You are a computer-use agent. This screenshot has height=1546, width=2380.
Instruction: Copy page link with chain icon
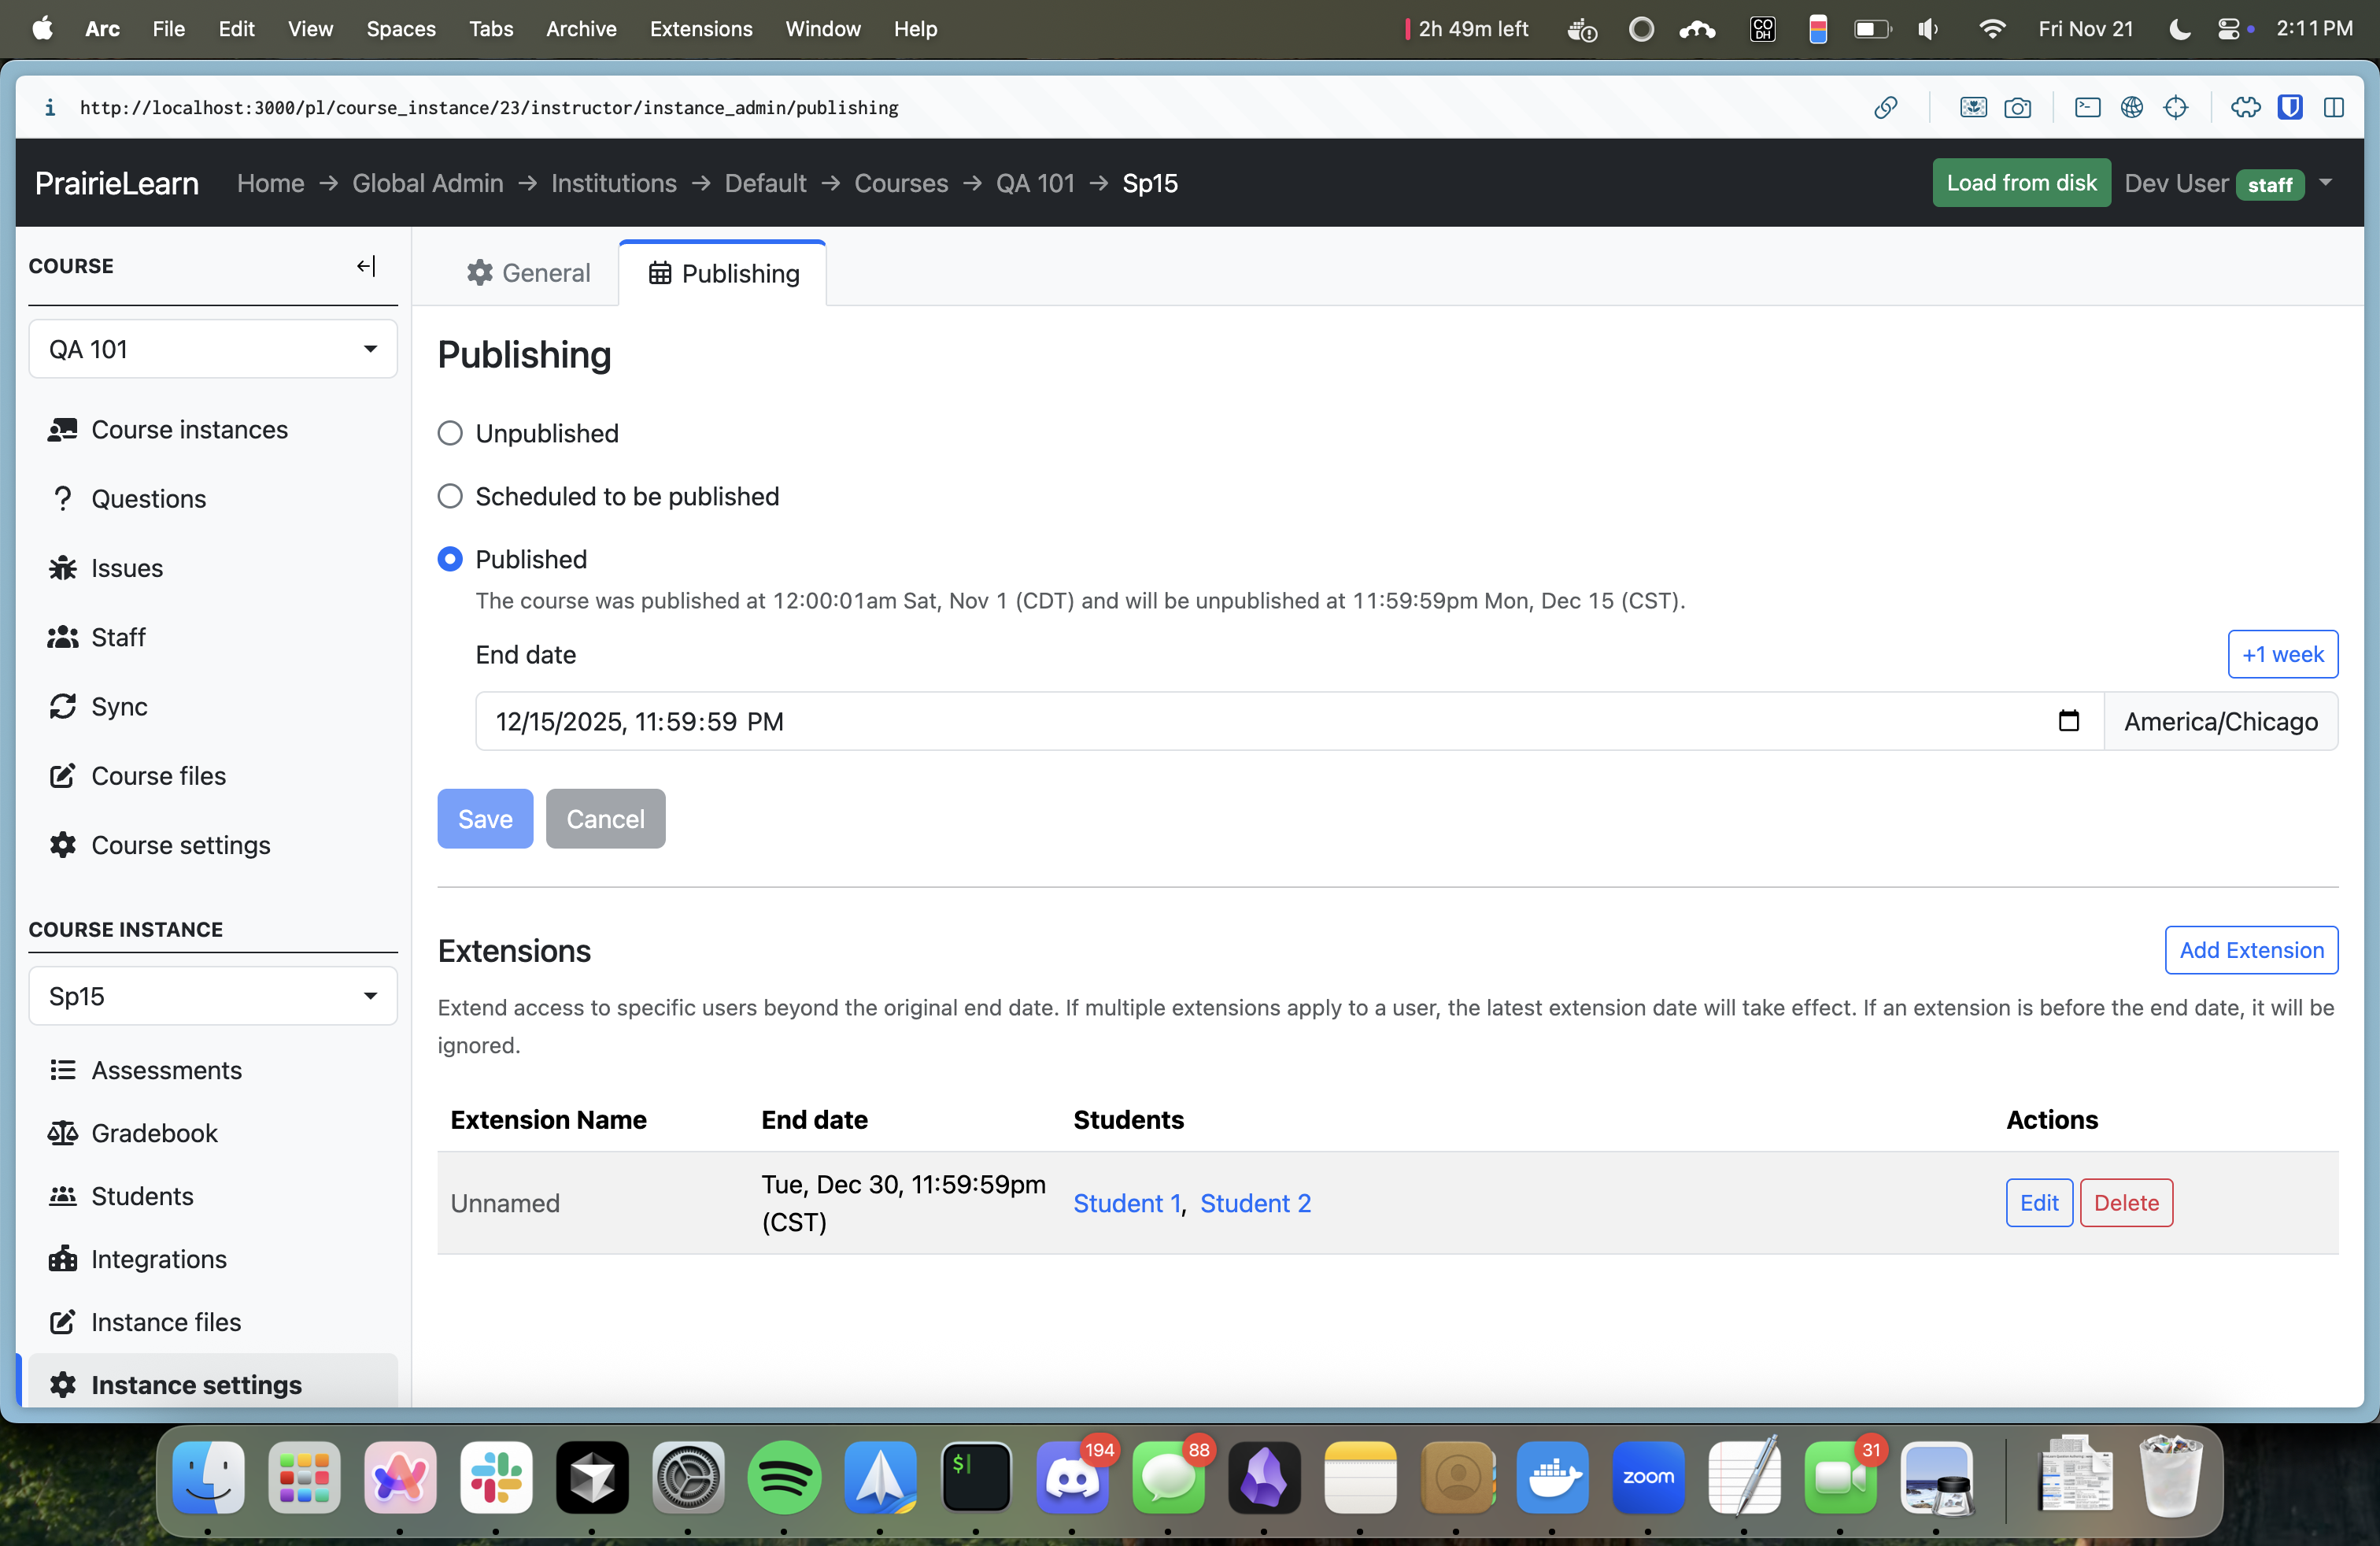coord(1885,108)
